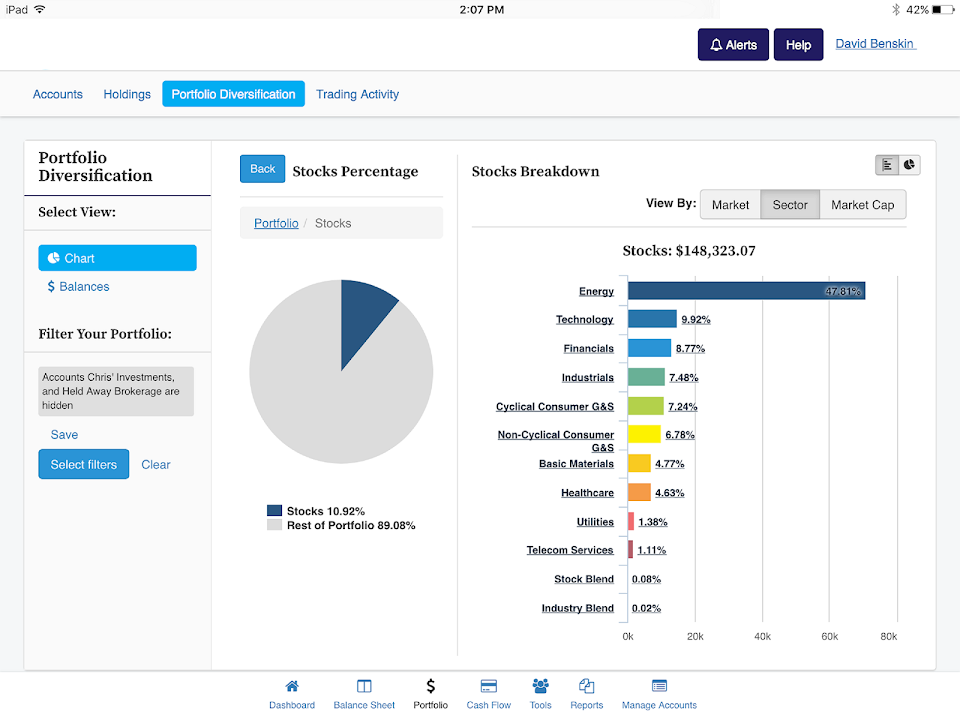Open Tools from bottom navigation
Viewport: 960px width, 720px height.
pos(541,694)
